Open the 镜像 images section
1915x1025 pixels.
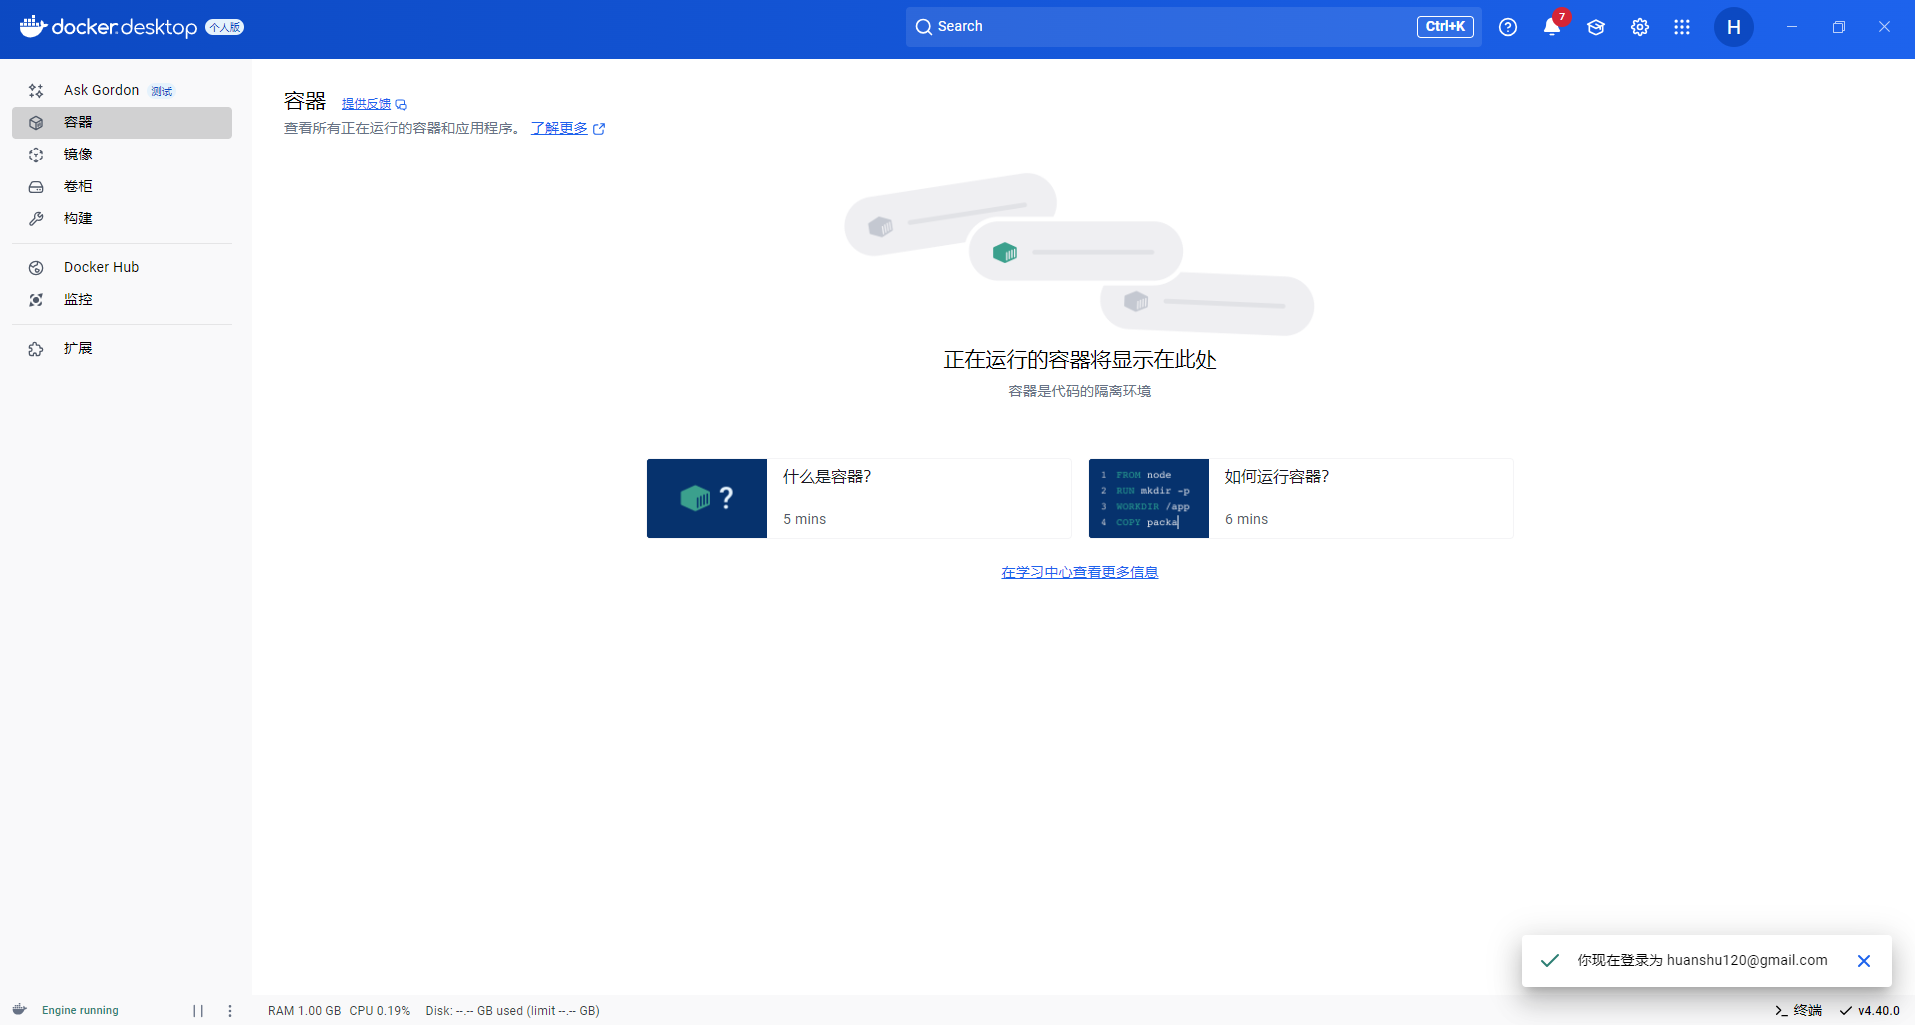tap(122, 154)
